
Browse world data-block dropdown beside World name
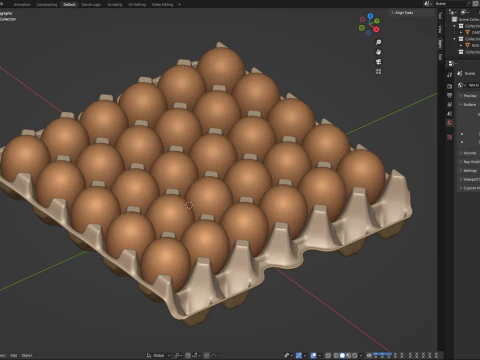click(461, 85)
